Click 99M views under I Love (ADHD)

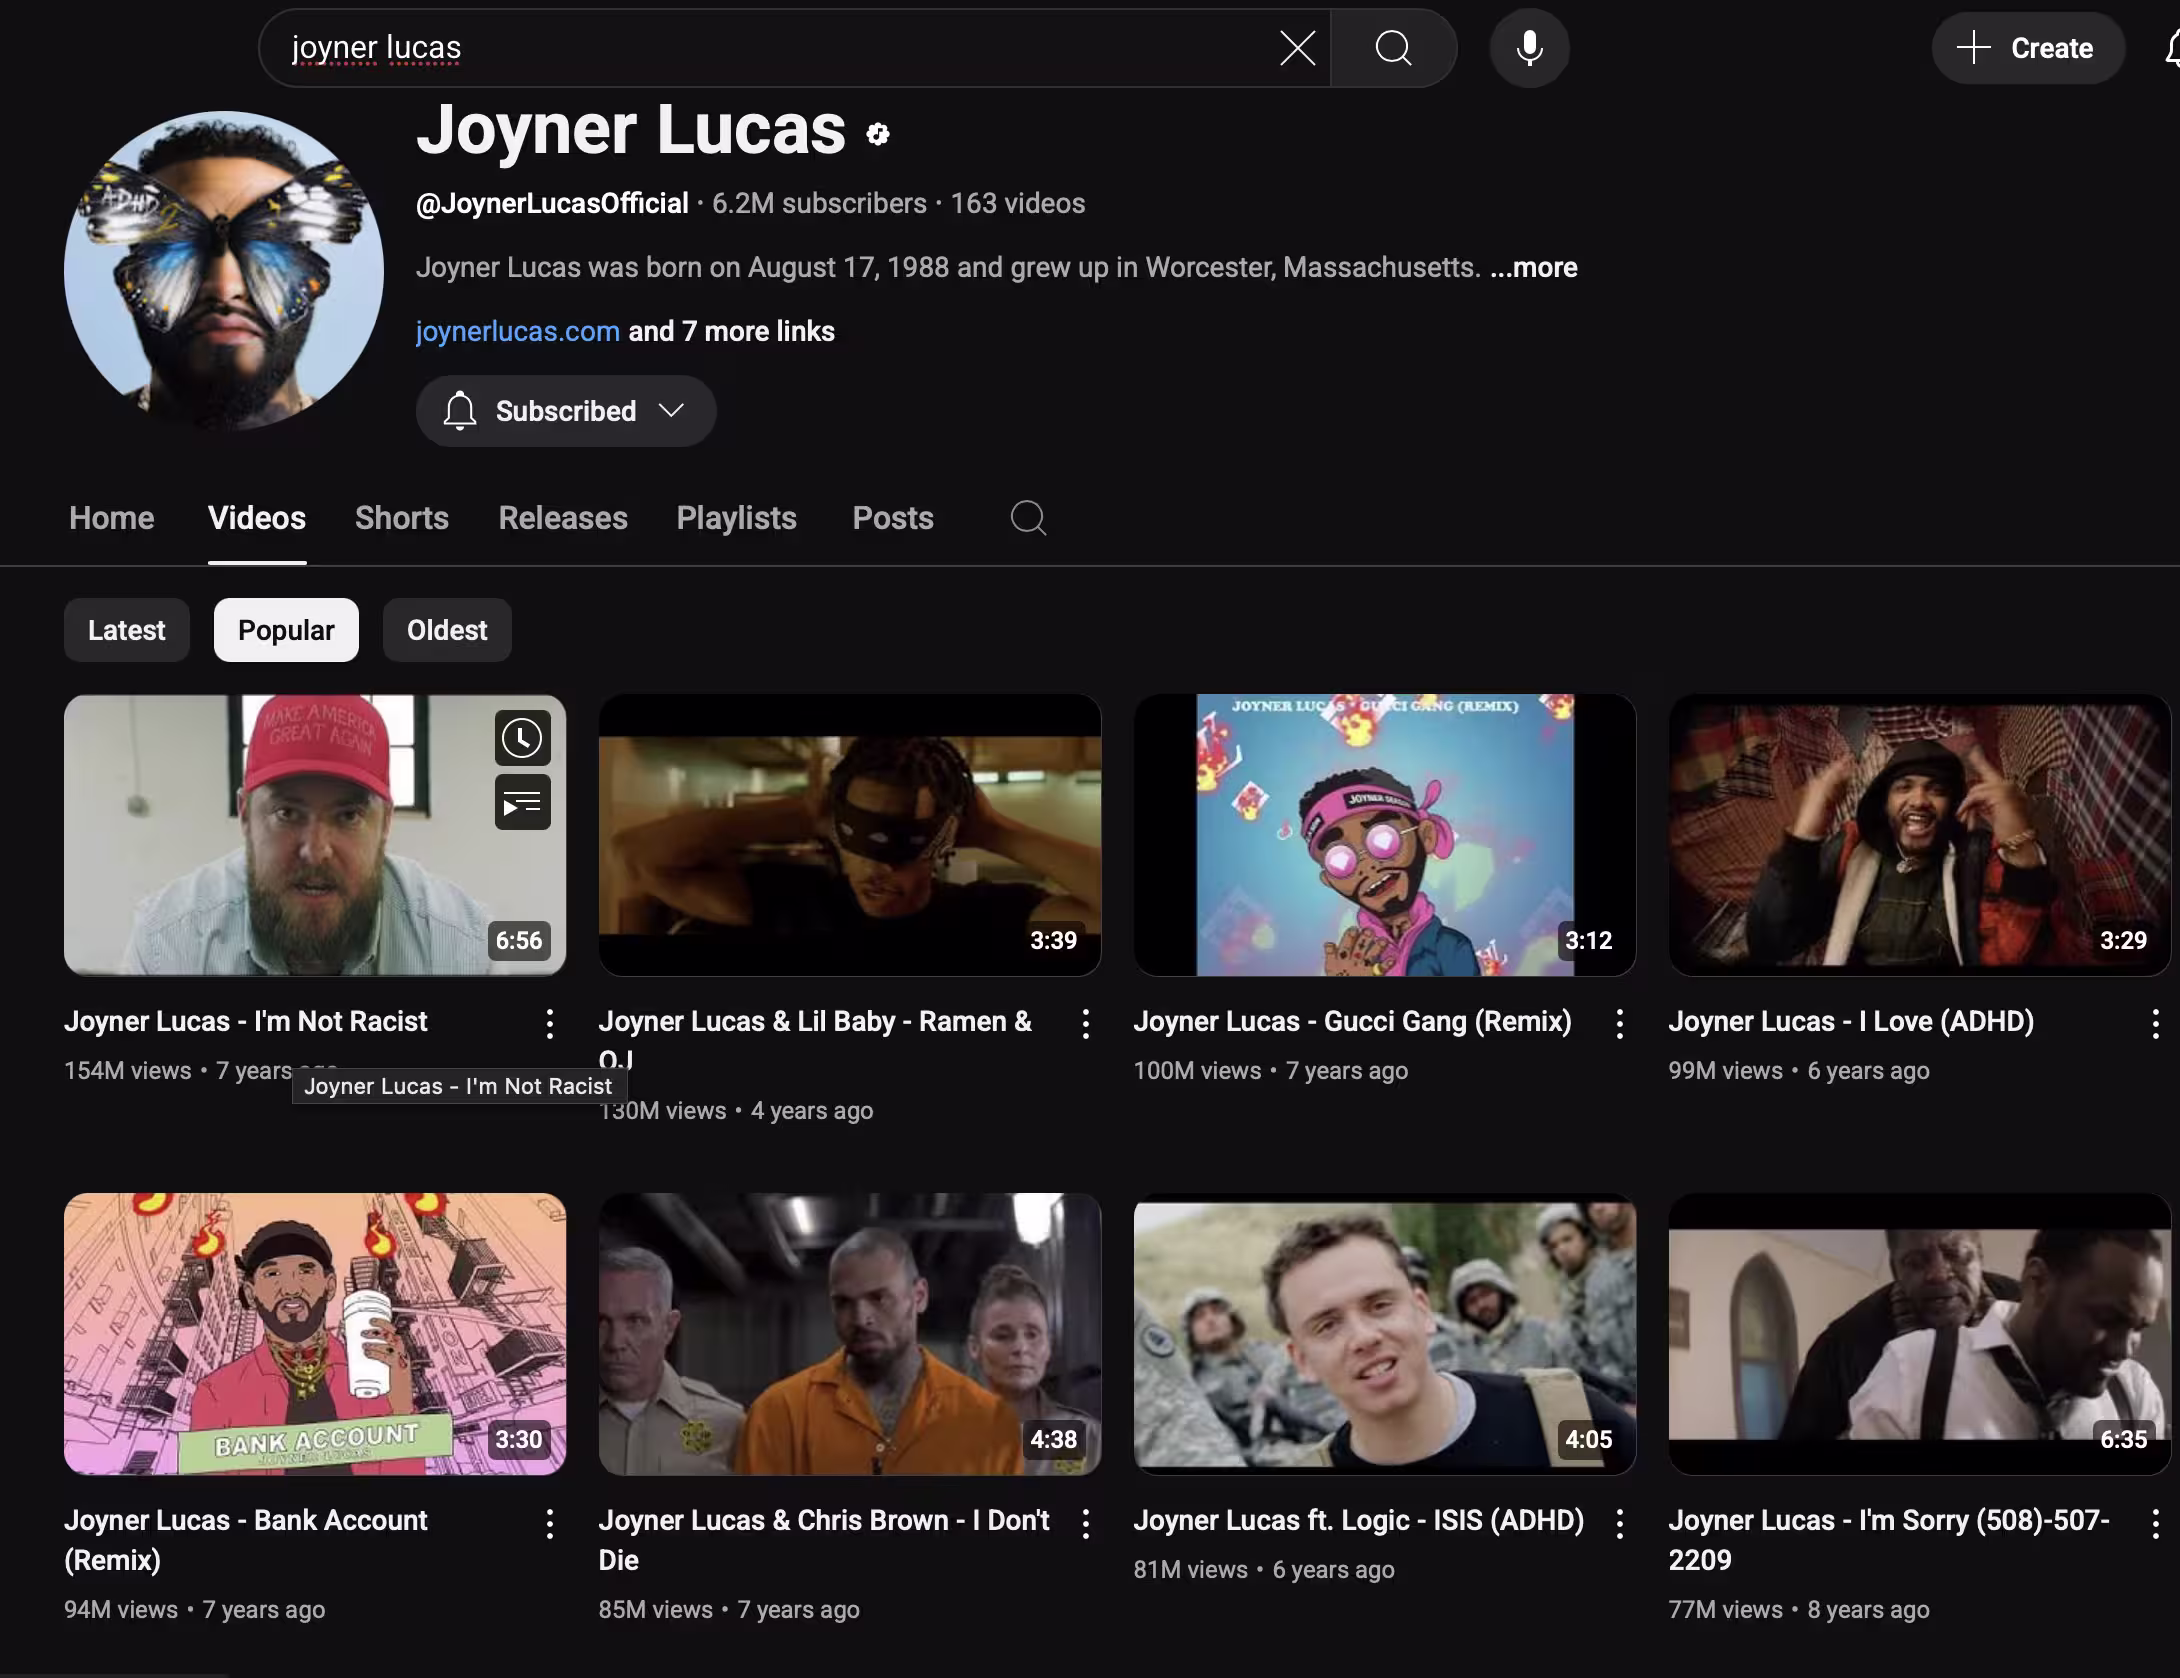tap(1725, 1070)
